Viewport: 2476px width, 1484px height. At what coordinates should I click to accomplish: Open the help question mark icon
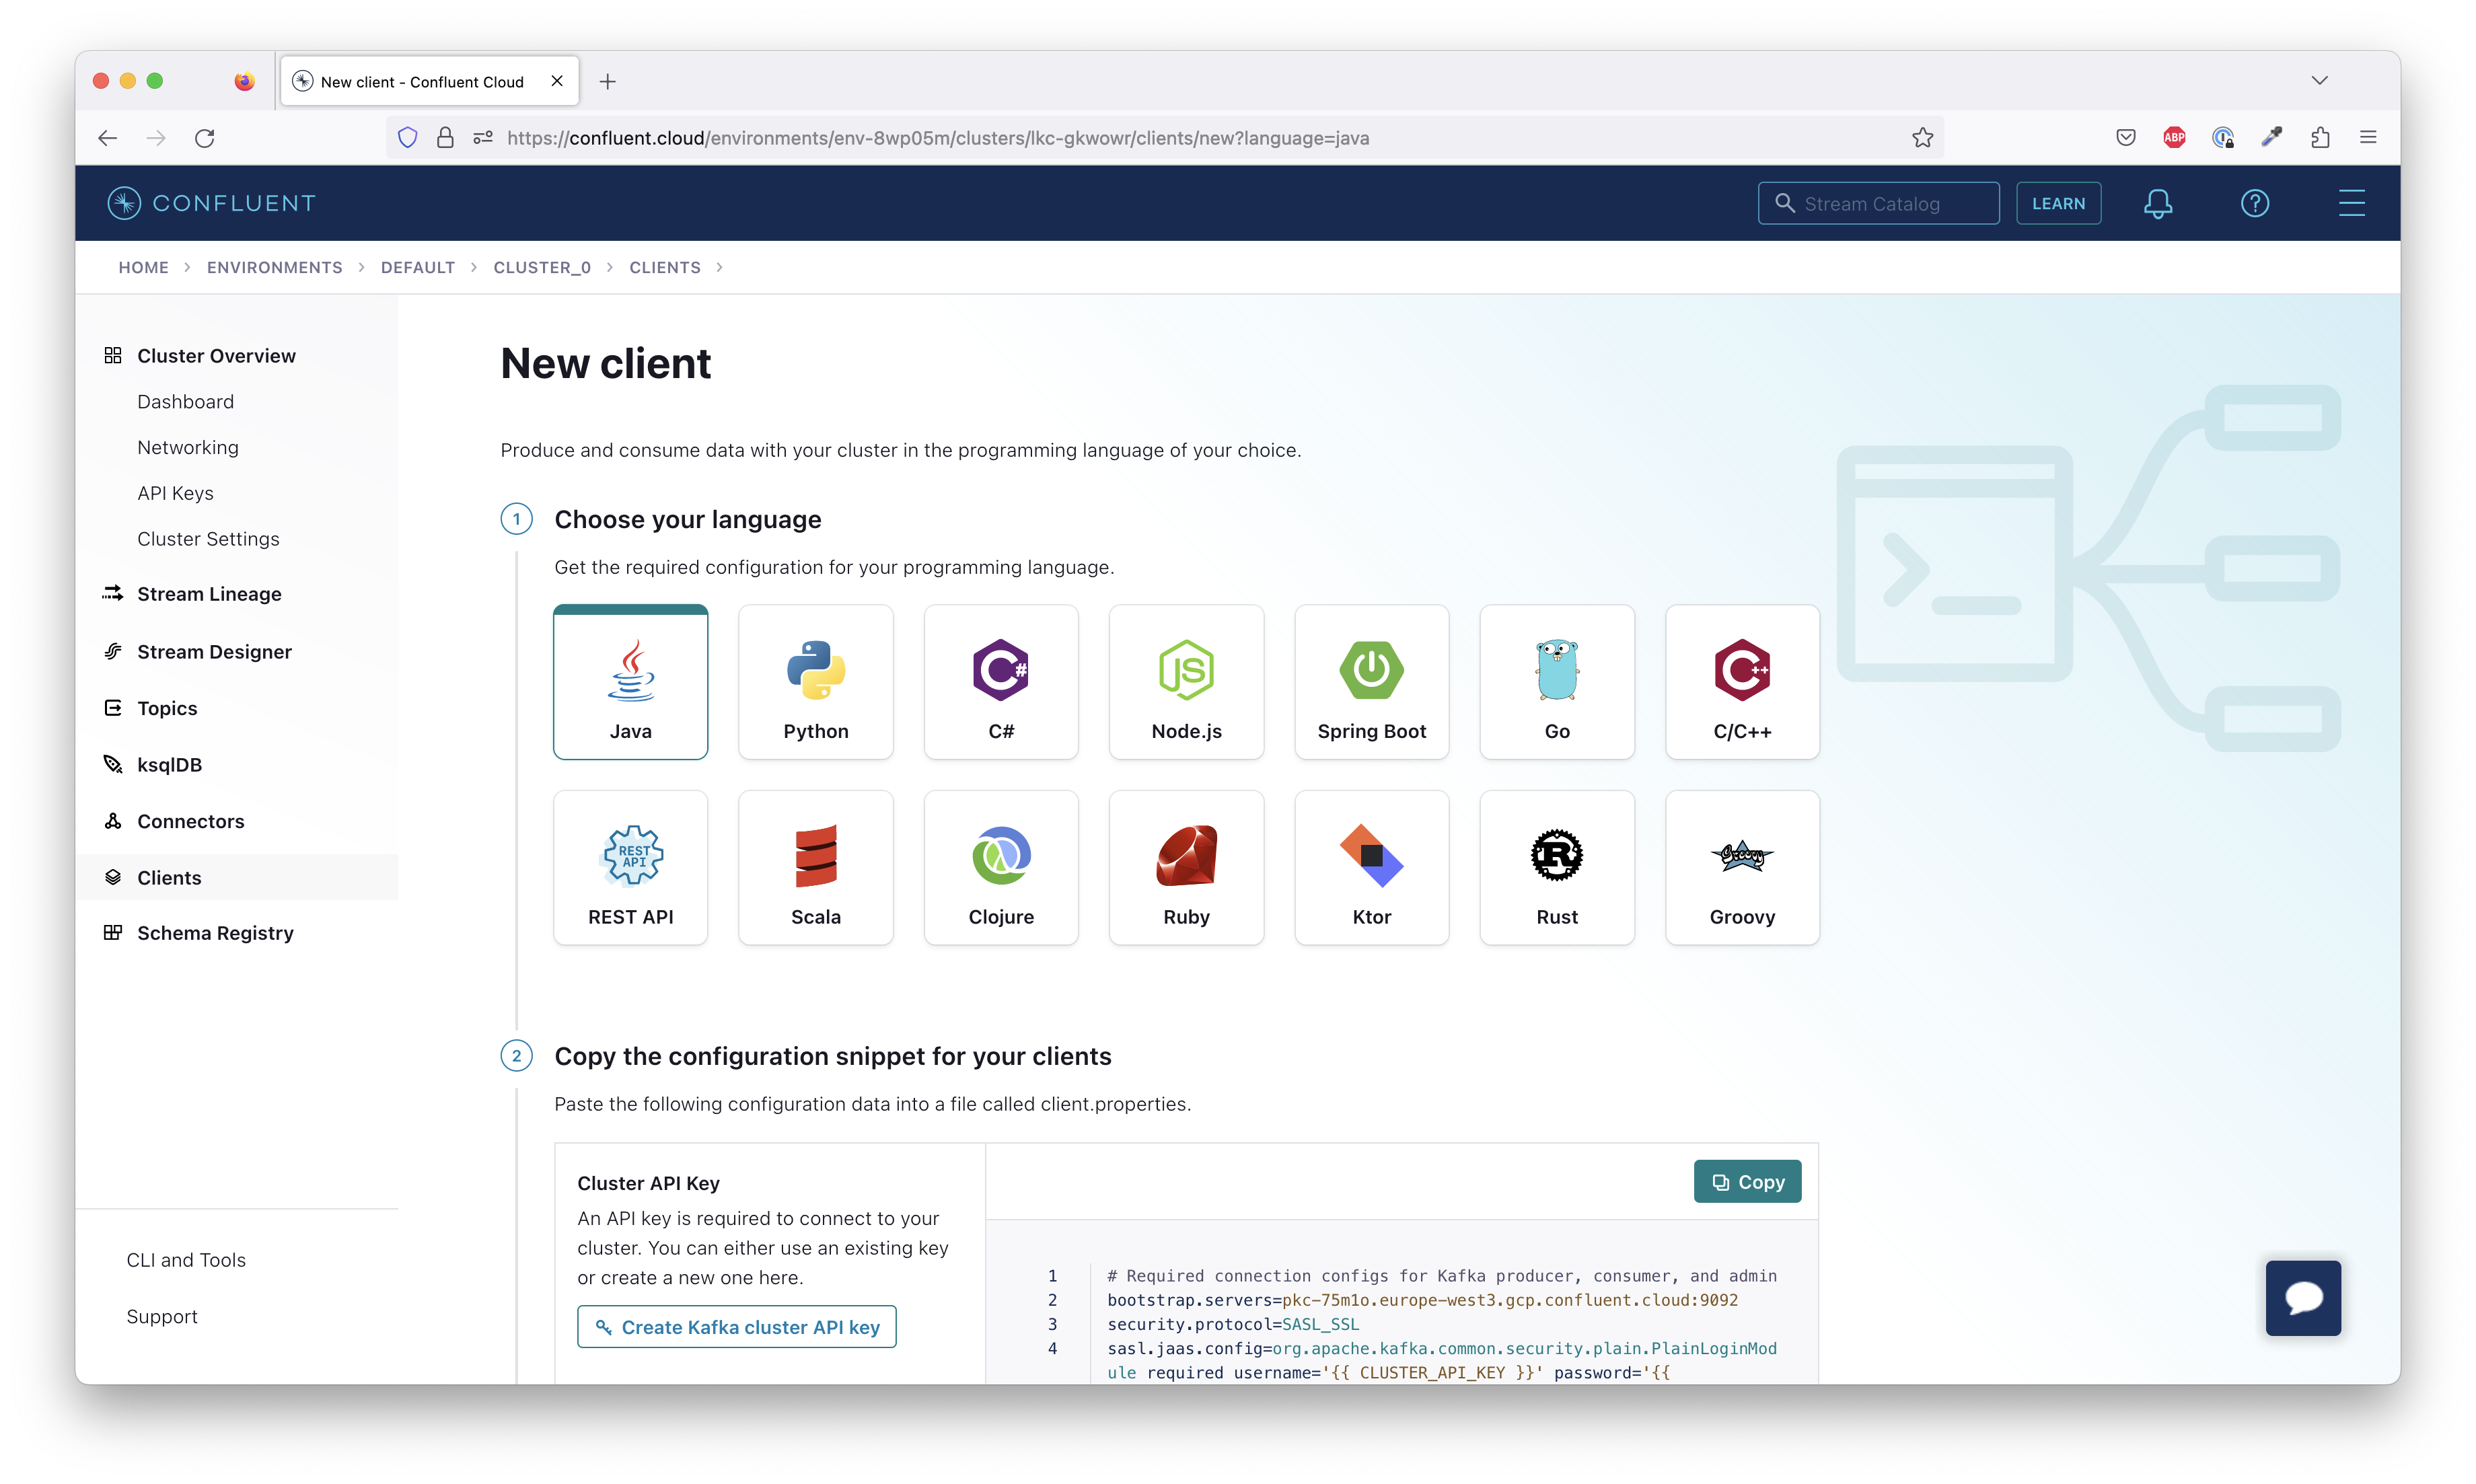pos(2254,204)
